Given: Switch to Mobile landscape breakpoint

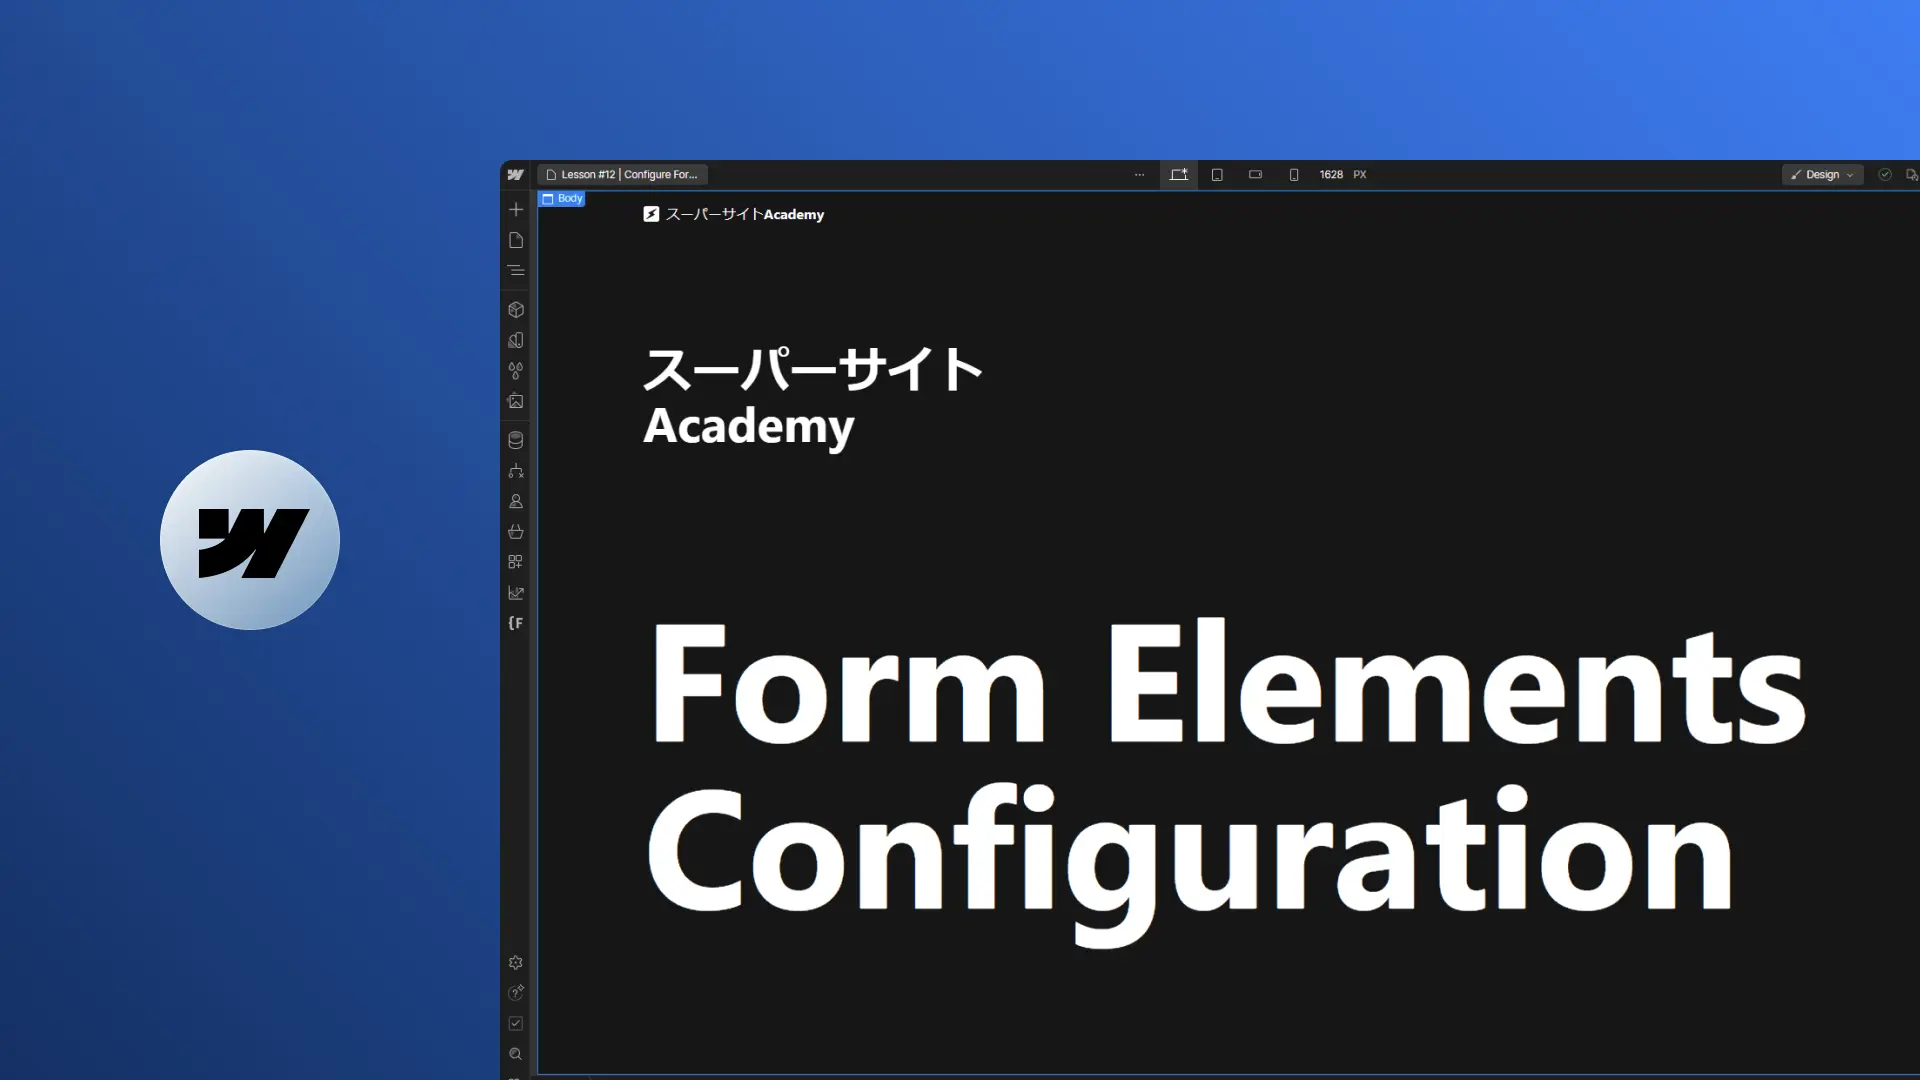Looking at the screenshot, I should tap(1255, 174).
